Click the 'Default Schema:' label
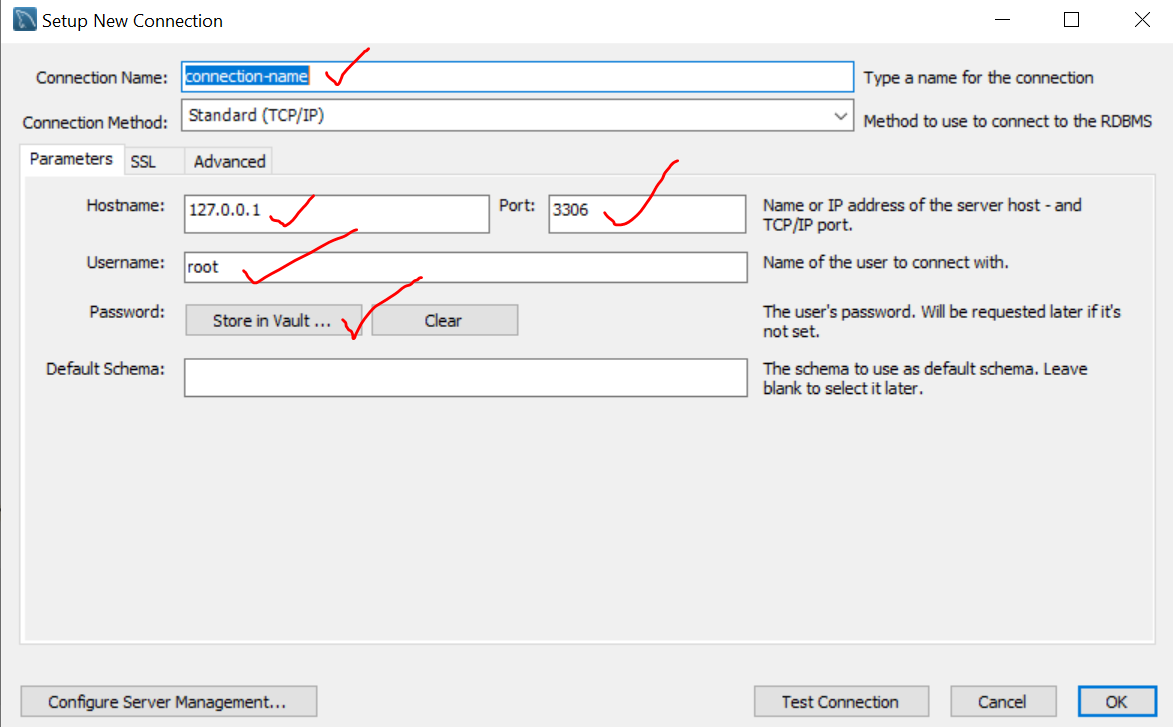Screen dimensions: 1173x727 pyautogui.click(x=105, y=369)
